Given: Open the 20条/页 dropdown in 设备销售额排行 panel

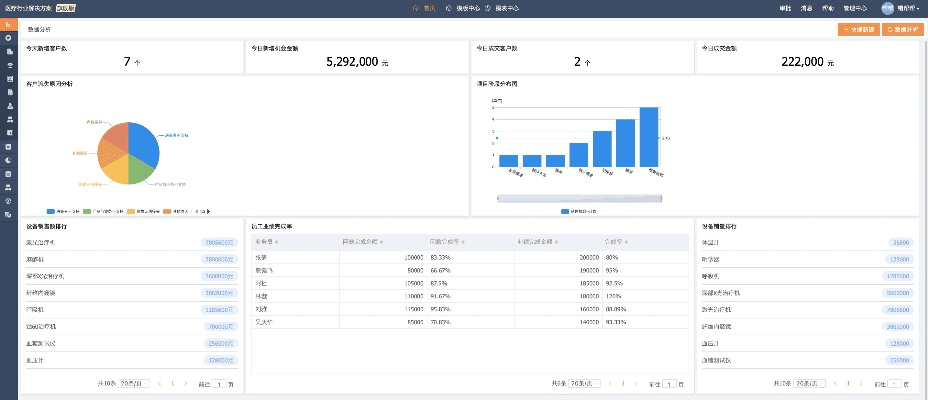Looking at the screenshot, I should [x=135, y=383].
